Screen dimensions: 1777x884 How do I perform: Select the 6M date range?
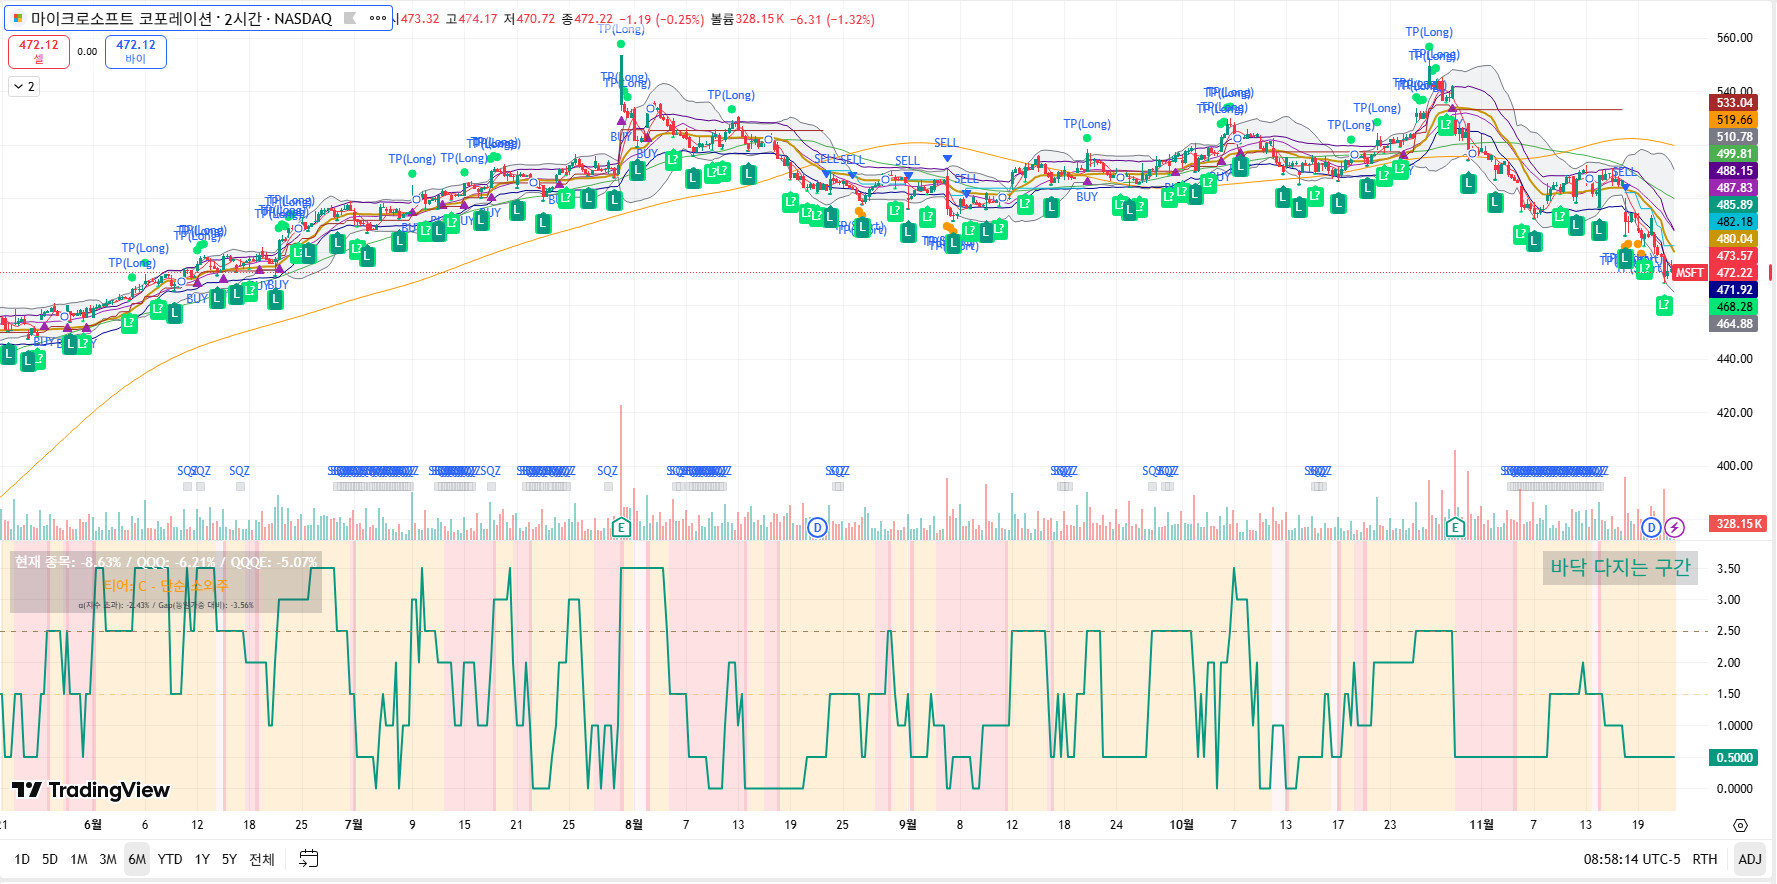137,859
